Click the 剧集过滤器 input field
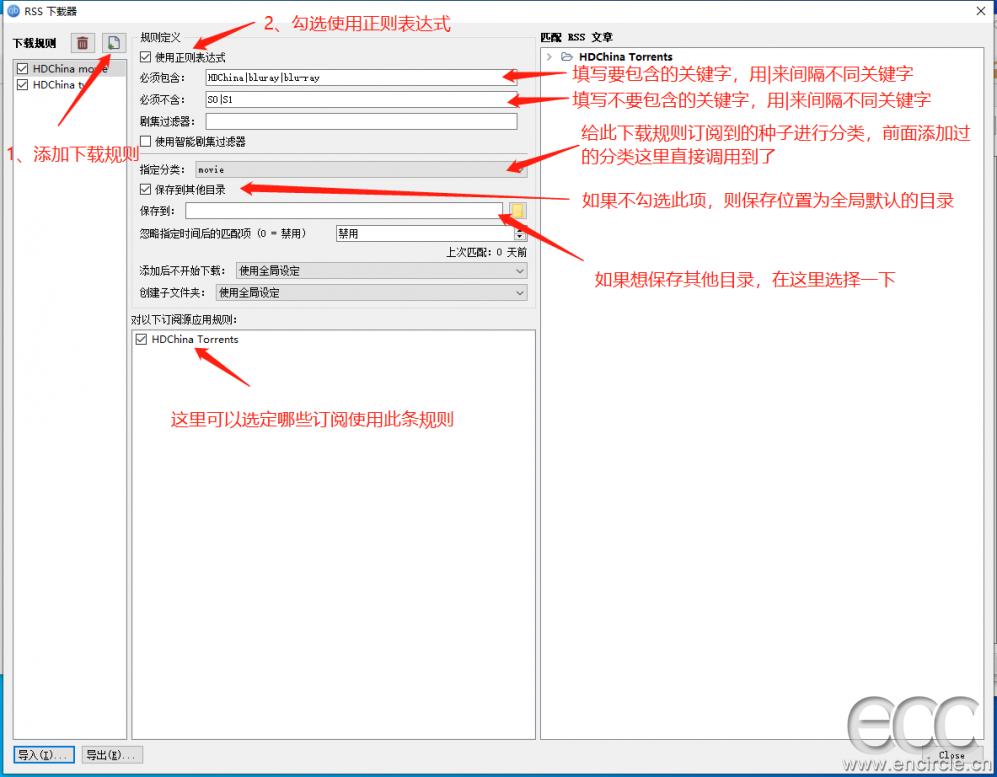Screen dimensions: 997x777 point(360,121)
